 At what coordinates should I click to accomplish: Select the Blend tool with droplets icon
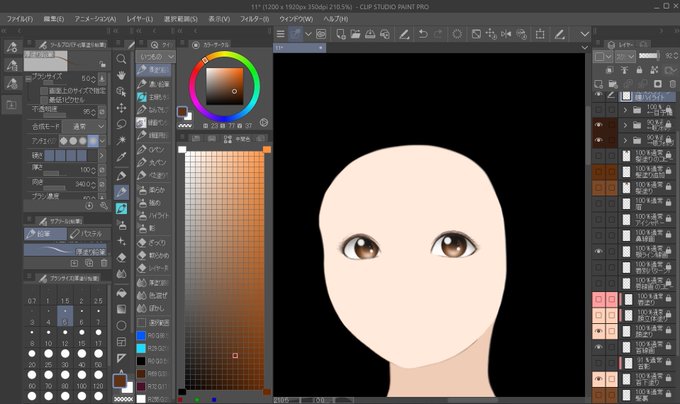[121, 274]
